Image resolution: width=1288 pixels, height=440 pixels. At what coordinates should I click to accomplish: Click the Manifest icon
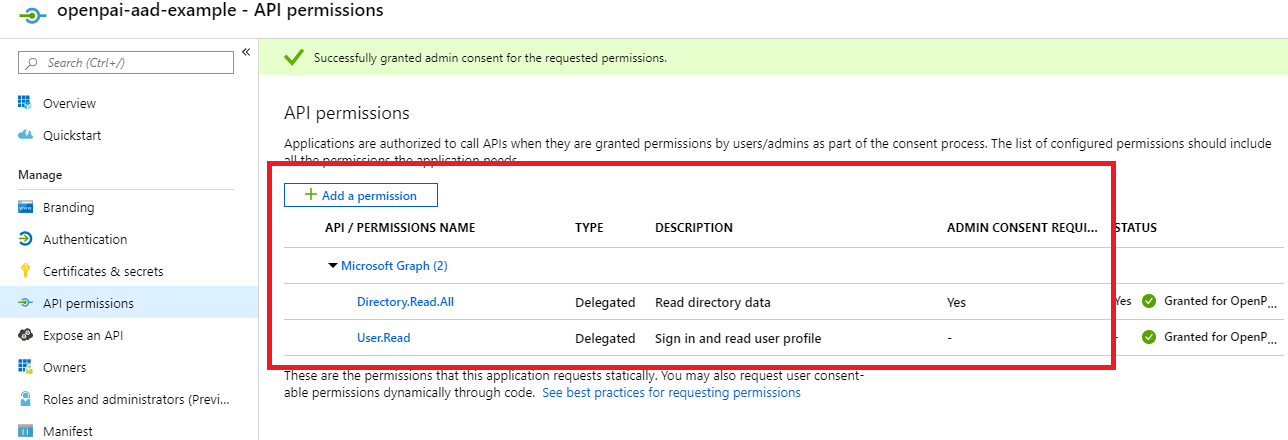coord(26,431)
